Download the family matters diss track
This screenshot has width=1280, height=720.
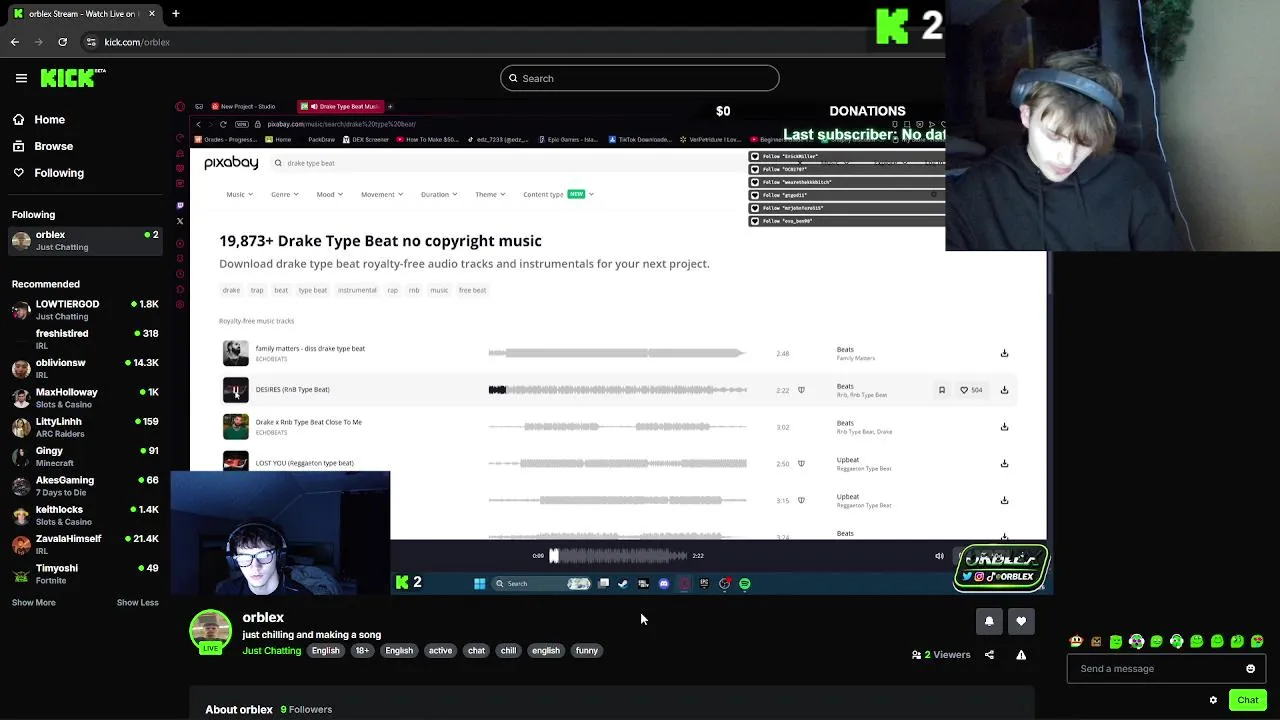1004,353
